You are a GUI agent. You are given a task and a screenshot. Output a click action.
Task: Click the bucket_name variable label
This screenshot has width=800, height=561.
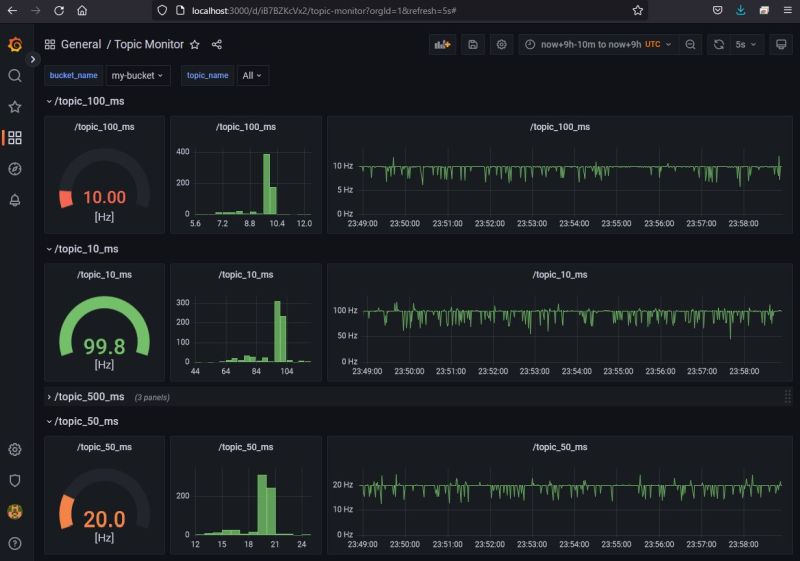click(73, 75)
